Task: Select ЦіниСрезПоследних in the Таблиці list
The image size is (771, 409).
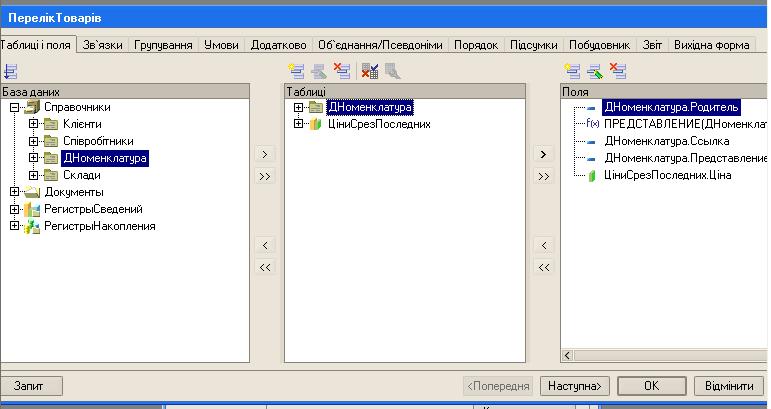Action: click(379, 124)
